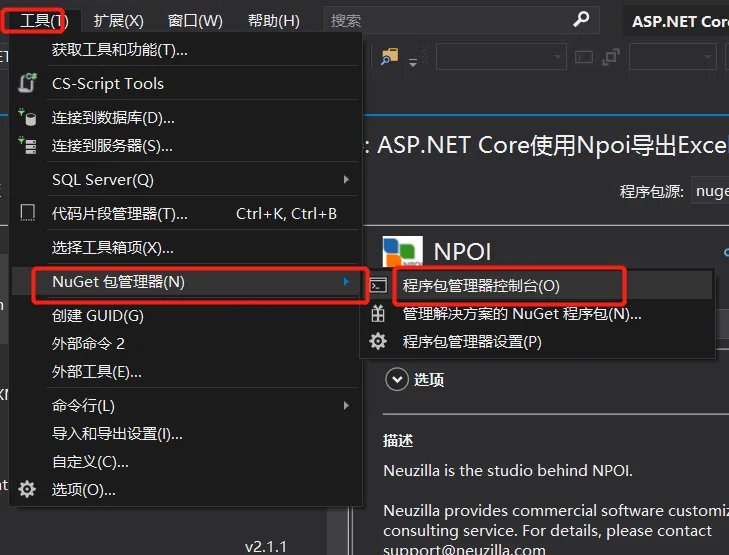
Task: Click the gear icon beside 选项(O)...
Action: pyautogui.click(x=27, y=489)
